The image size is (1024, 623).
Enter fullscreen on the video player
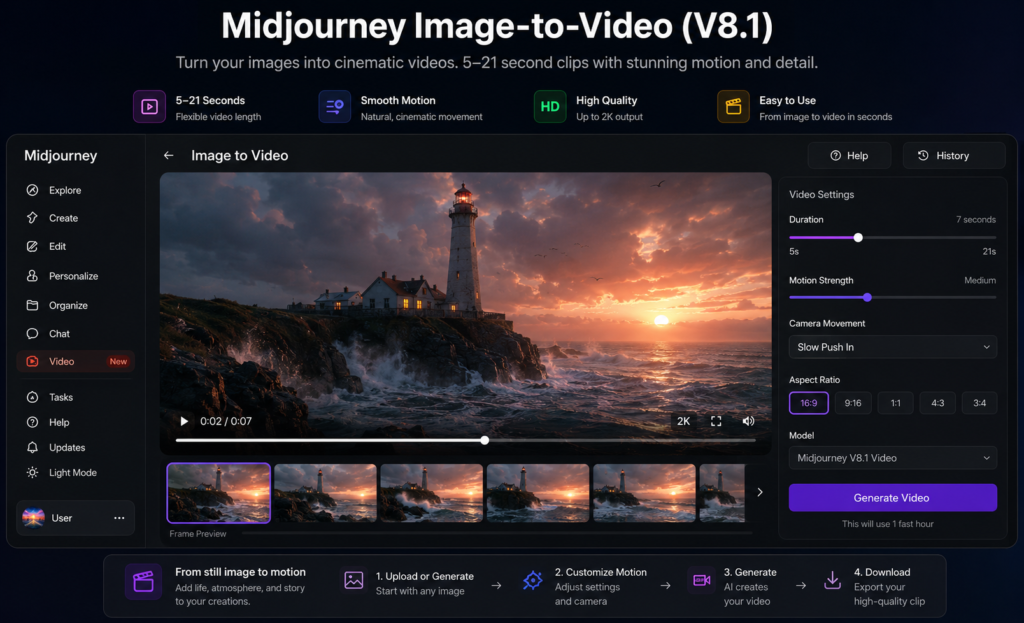pyautogui.click(x=716, y=421)
